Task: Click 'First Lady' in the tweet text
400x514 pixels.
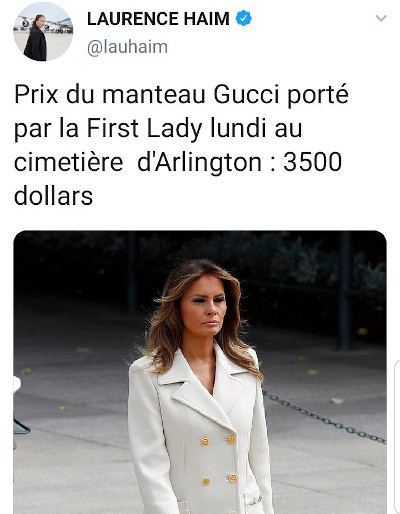Action: click(144, 129)
